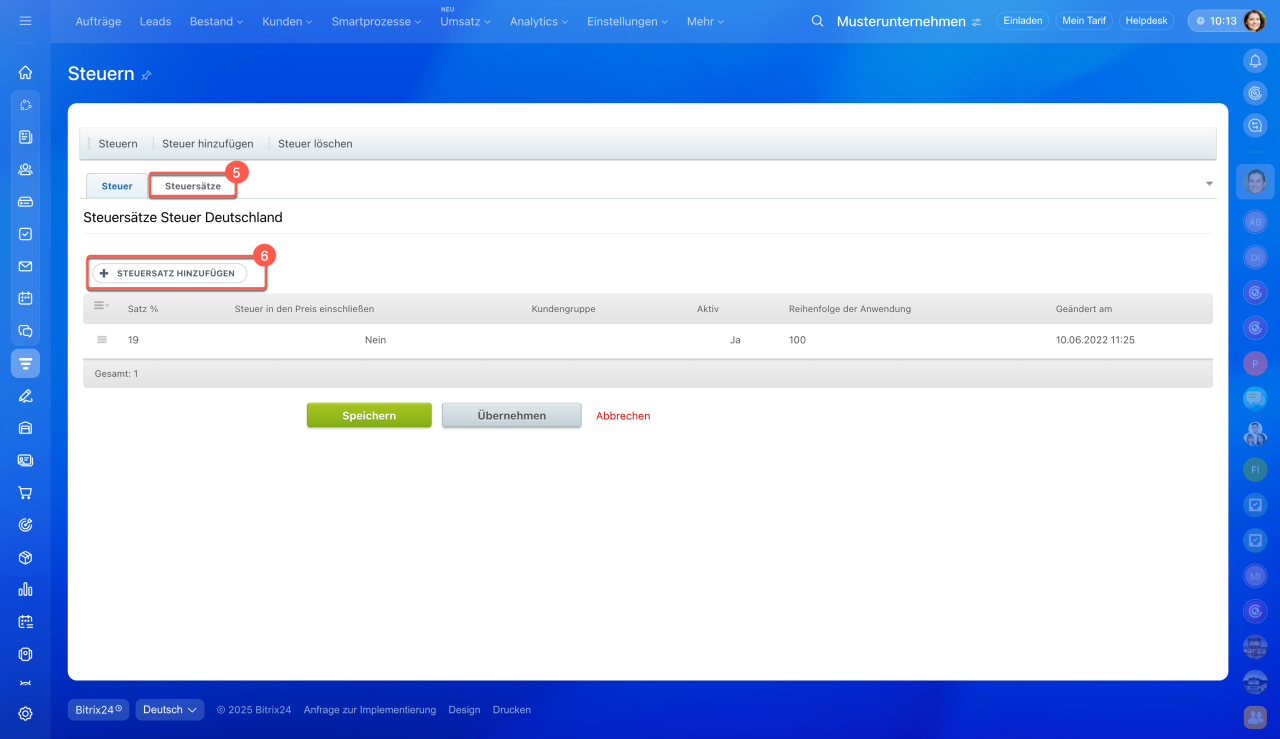The image size is (1280, 739).
Task: Expand the Mehr menu
Action: pyautogui.click(x=705, y=21)
